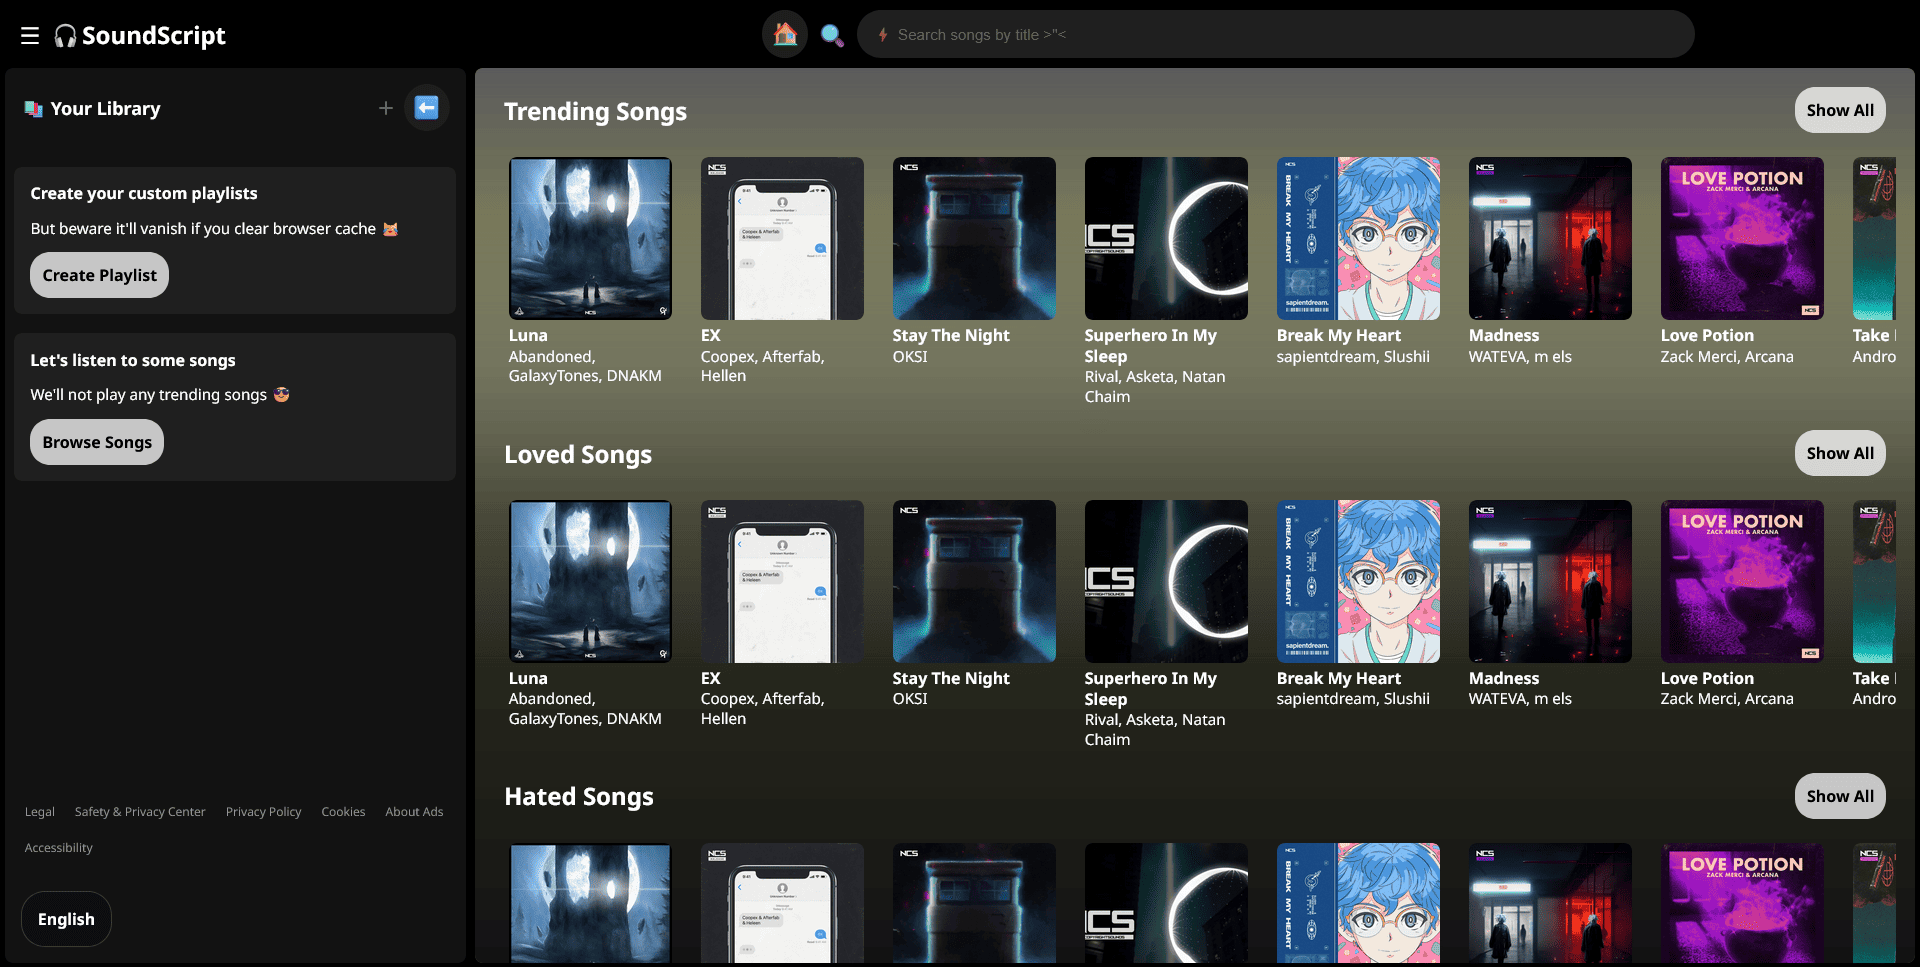Show all Hated Songs
The image size is (1920, 967).
1839,796
